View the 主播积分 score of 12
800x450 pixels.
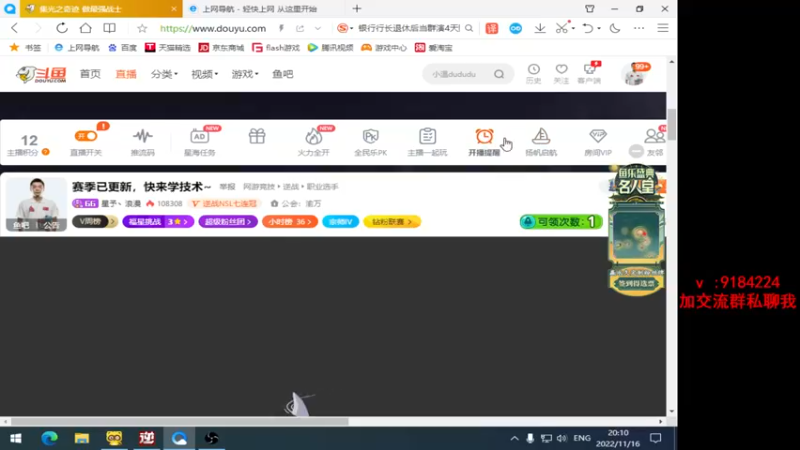(29, 140)
